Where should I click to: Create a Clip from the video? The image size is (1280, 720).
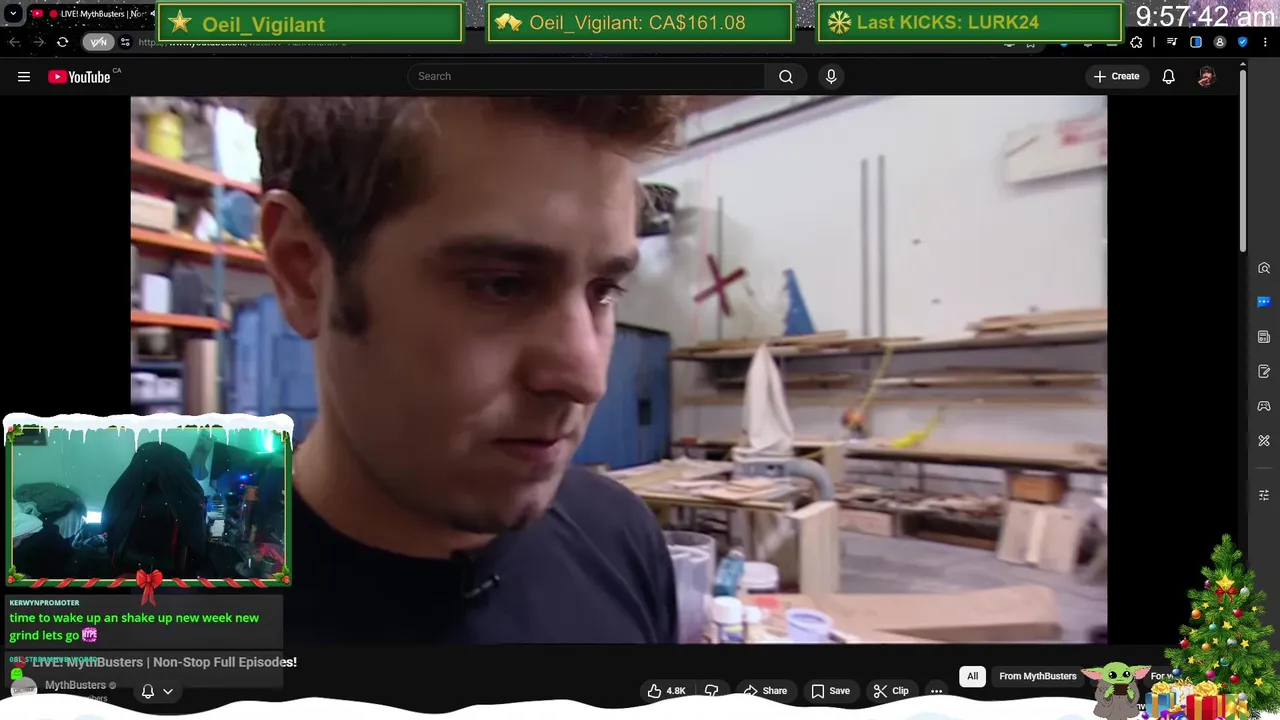tap(891, 691)
